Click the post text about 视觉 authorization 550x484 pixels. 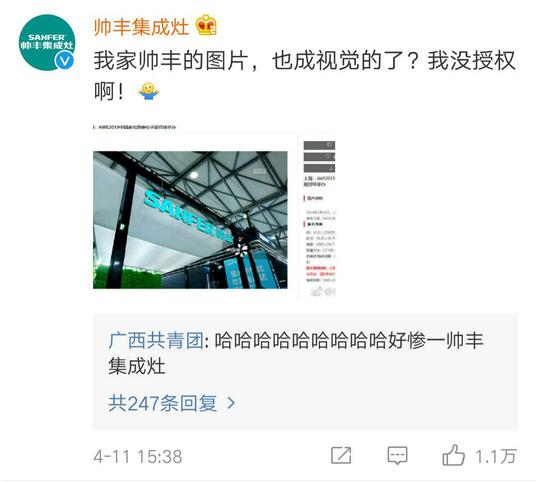[304, 76]
